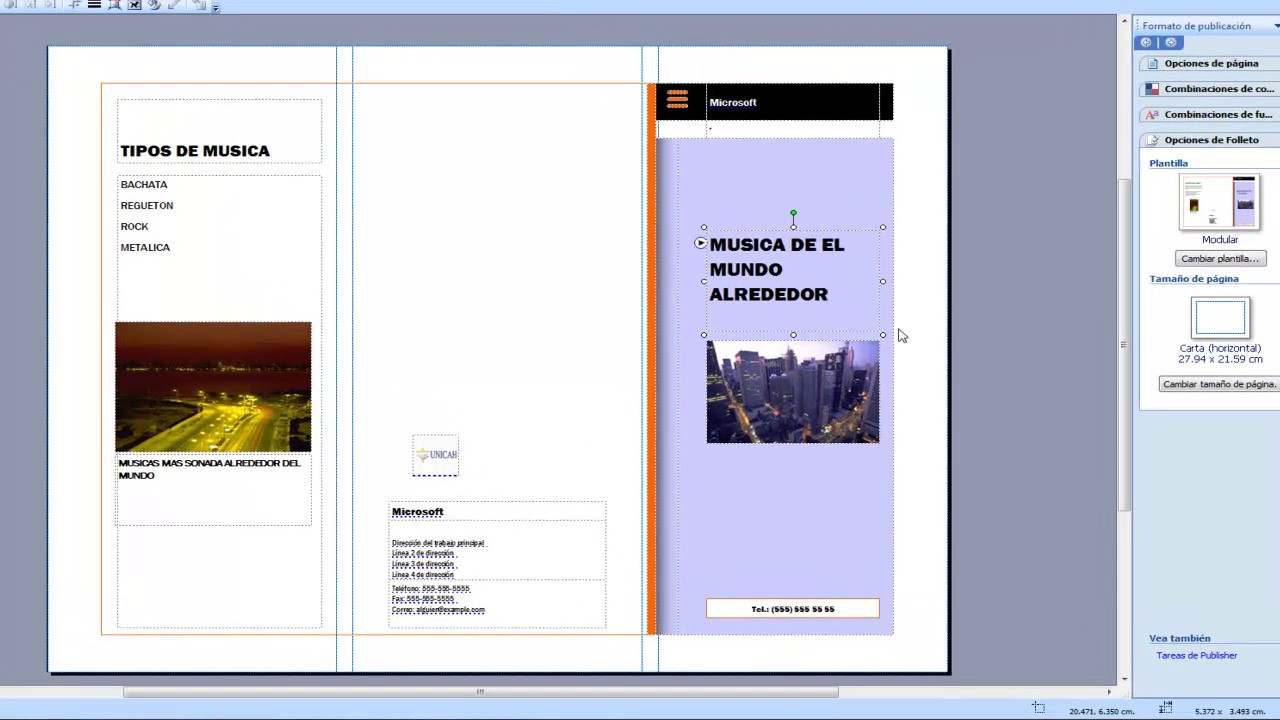Click the task pane splitter grip
The width and height of the screenshot is (1280, 720).
point(1123,344)
